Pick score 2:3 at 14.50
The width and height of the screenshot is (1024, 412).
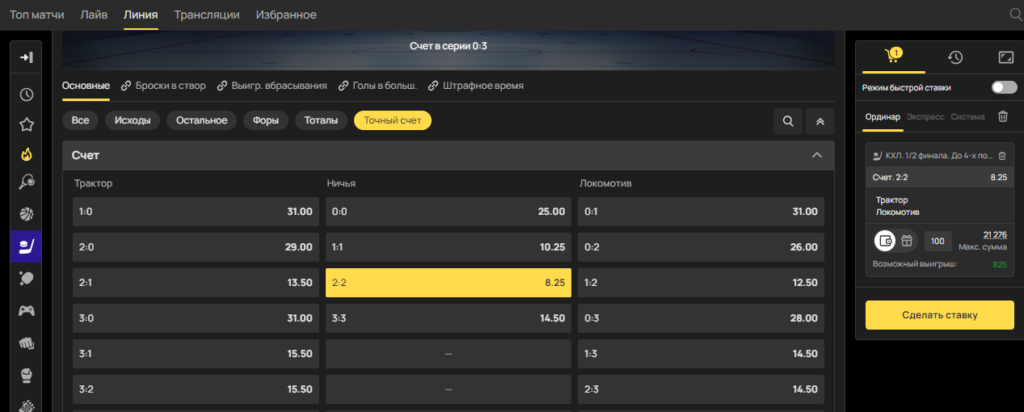click(701, 389)
